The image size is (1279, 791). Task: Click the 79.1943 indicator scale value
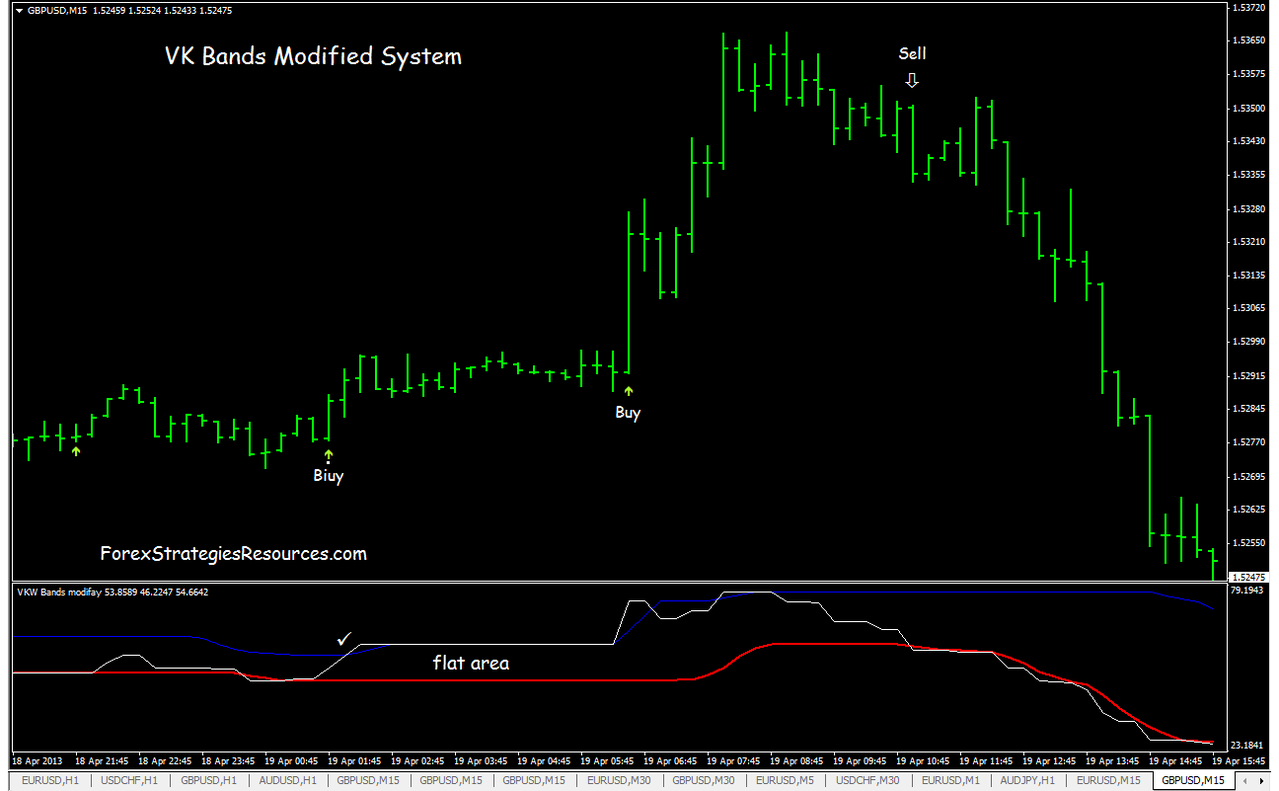click(1249, 591)
